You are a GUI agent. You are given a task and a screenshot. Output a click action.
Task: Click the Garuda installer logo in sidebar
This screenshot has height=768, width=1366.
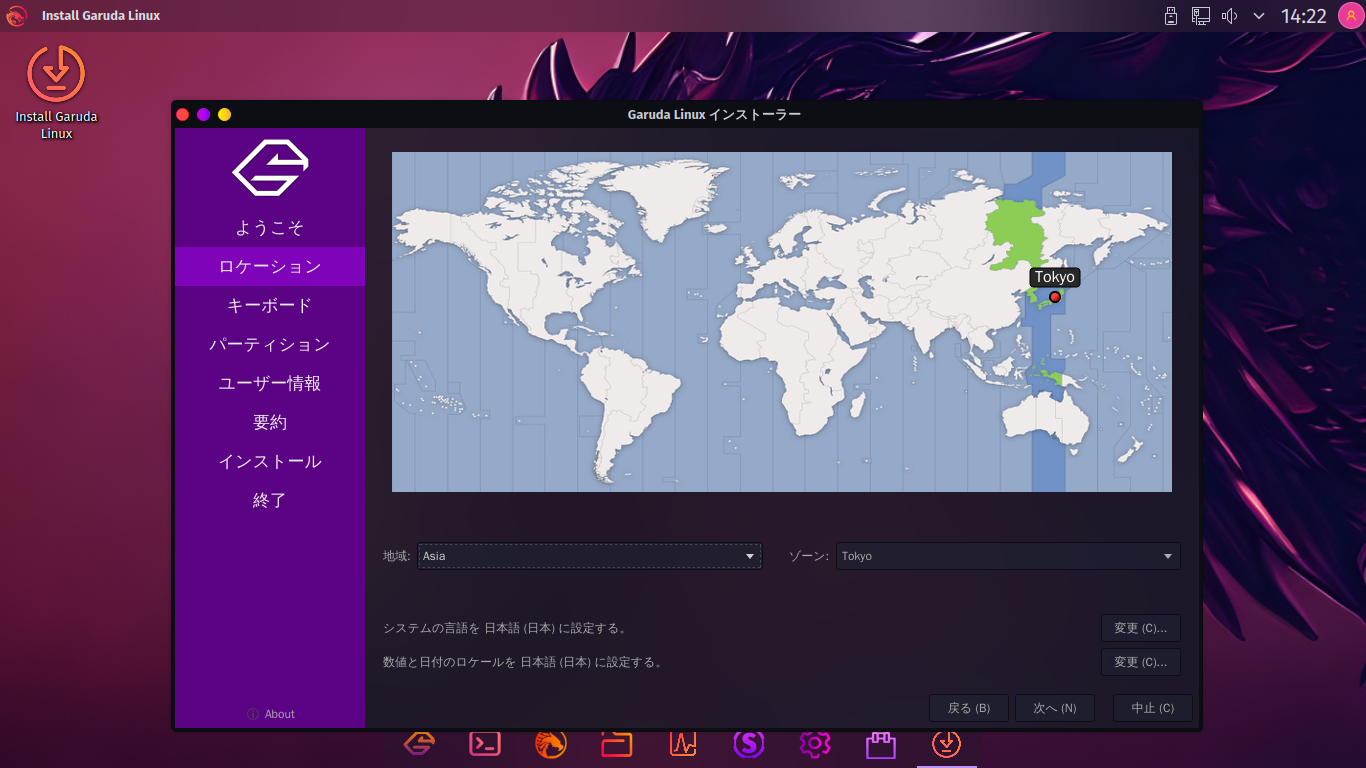[270, 168]
